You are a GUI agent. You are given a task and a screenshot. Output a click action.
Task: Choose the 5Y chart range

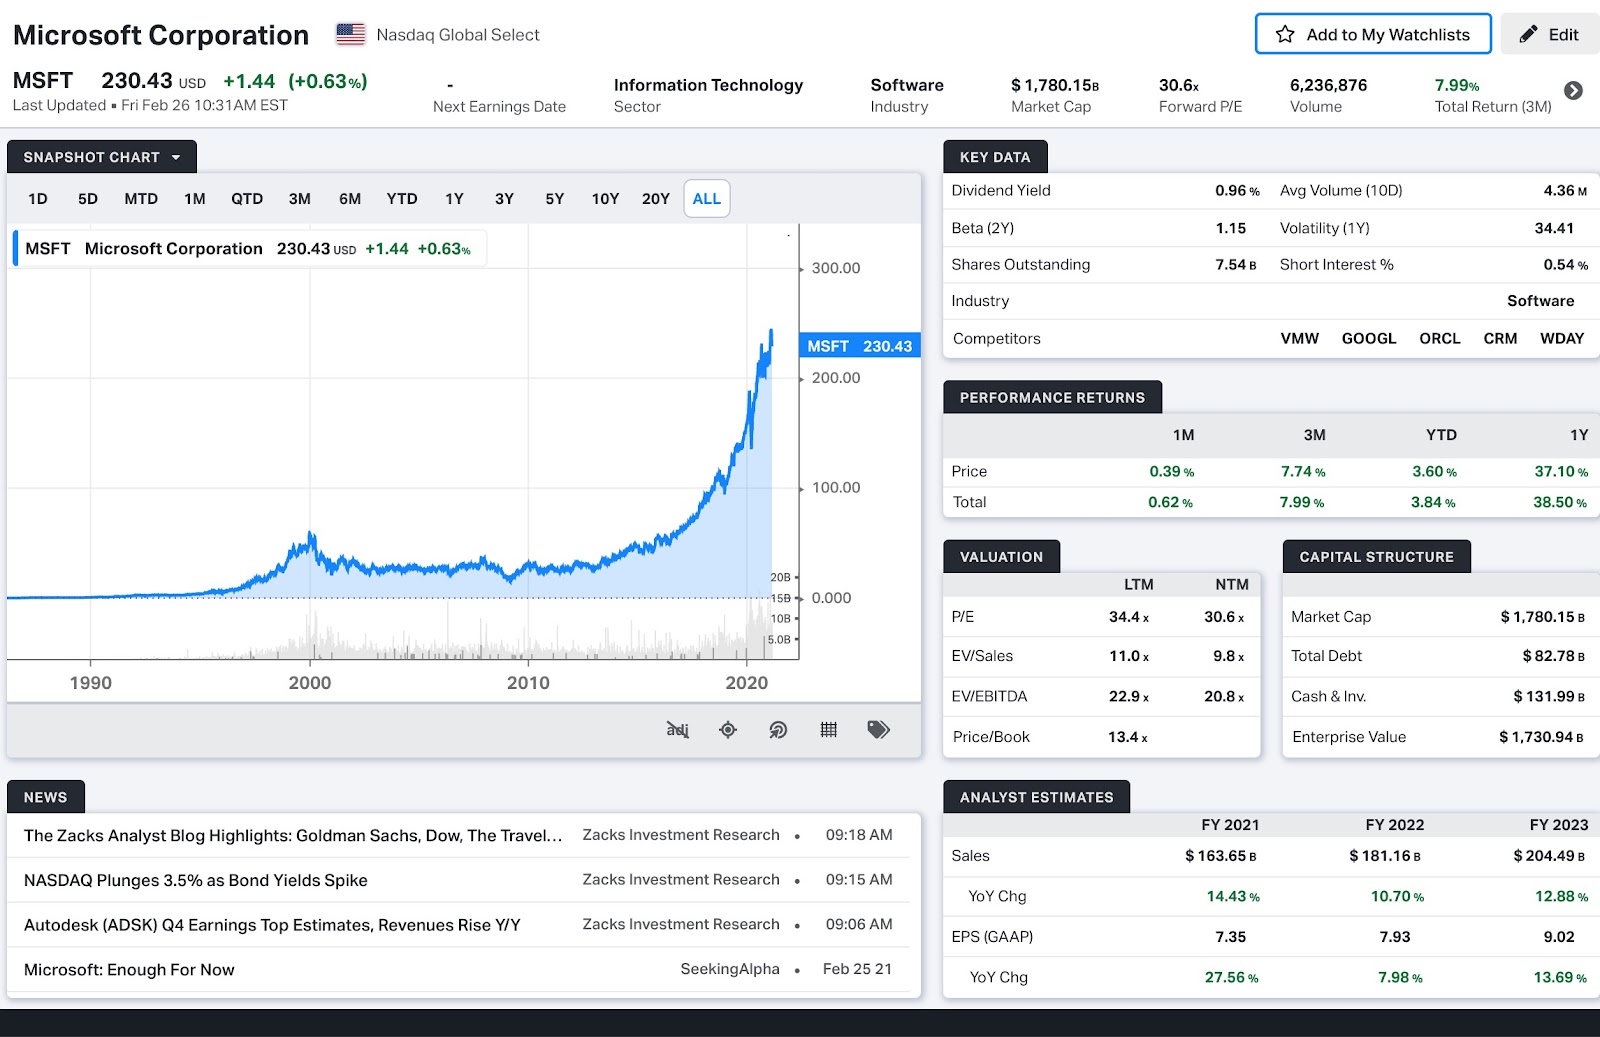(x=555, y=199)
